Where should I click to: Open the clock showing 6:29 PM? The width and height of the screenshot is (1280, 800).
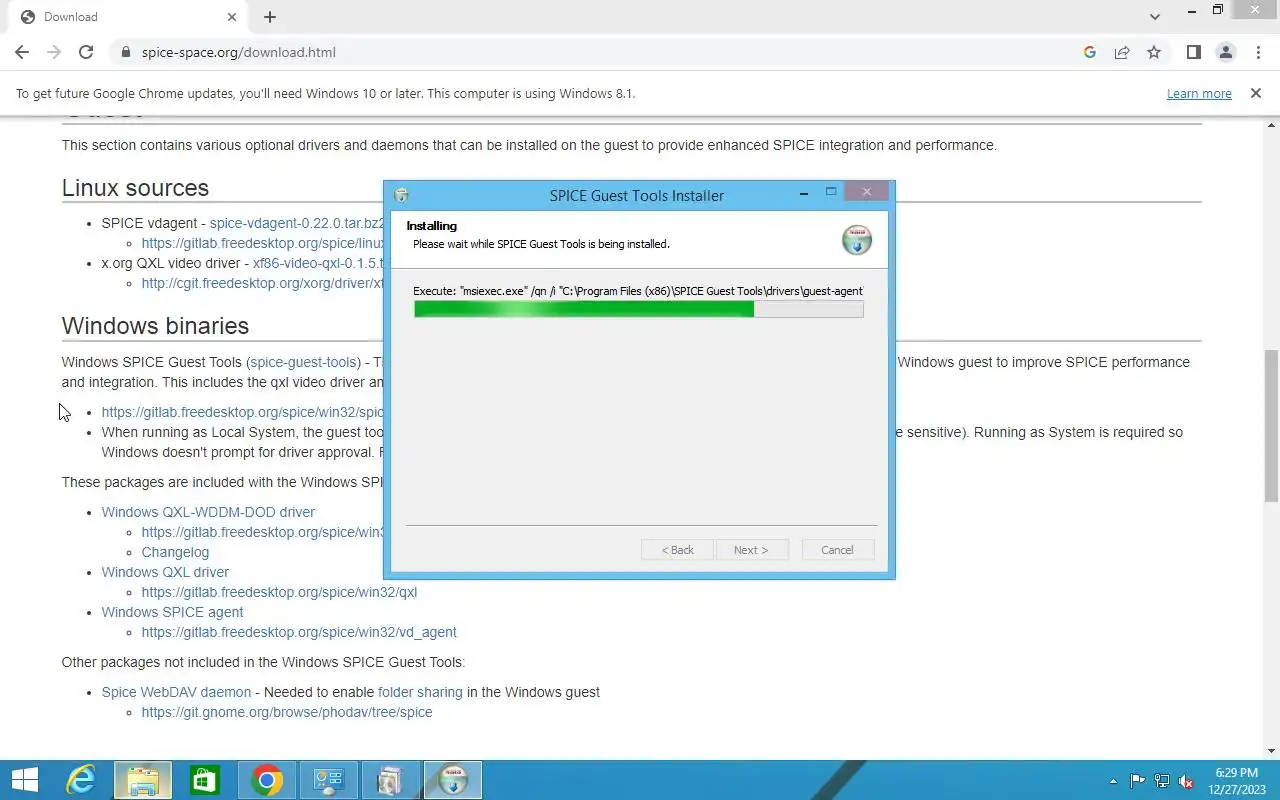pos(1236,781)
